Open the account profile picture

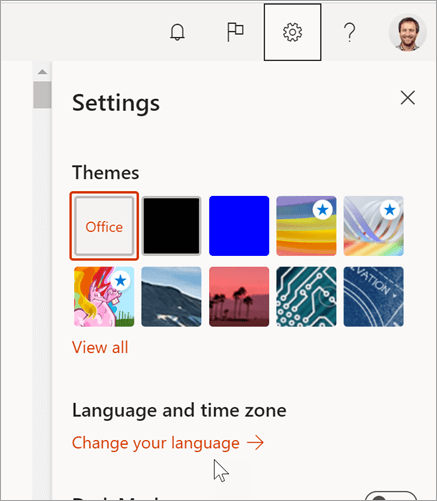pos(408,32)
